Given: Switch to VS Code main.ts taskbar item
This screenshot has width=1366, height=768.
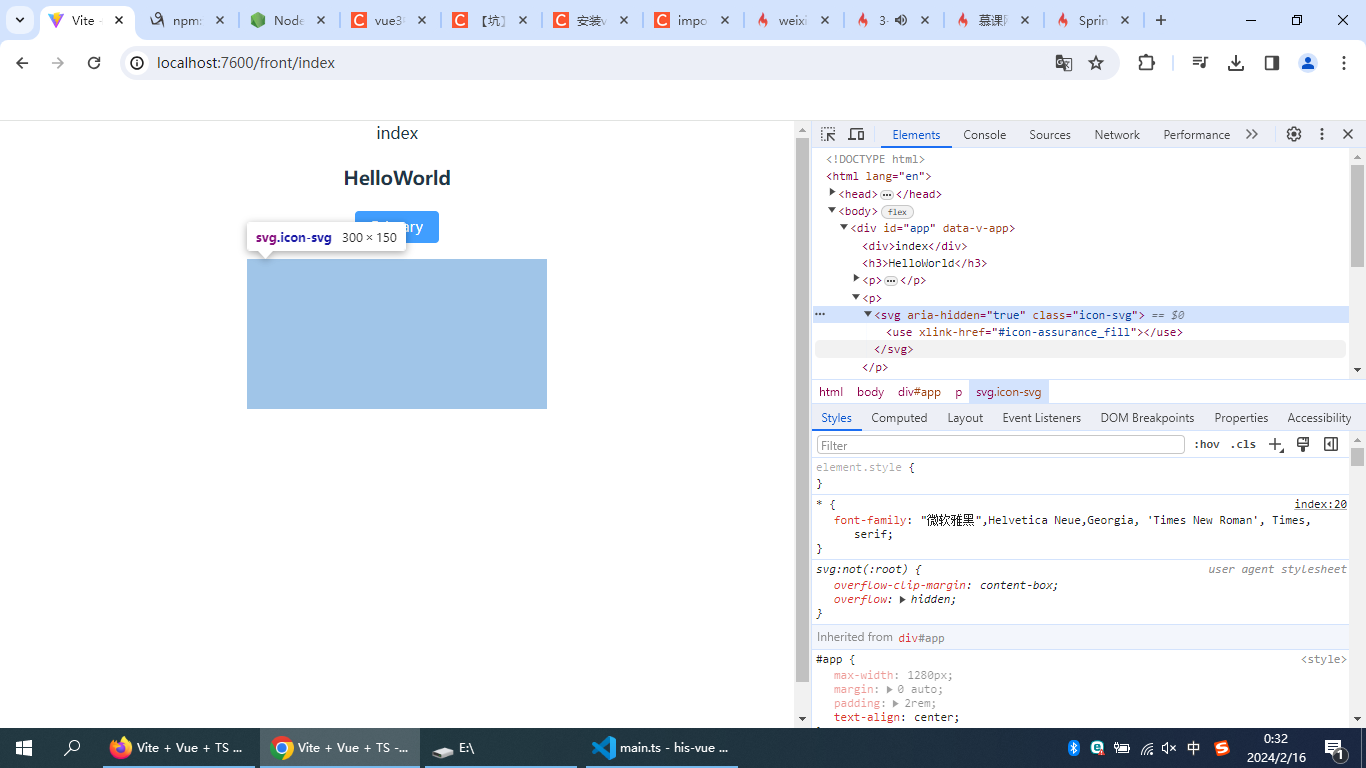Looking at the screenshot, I should click(x=662, y=748).
